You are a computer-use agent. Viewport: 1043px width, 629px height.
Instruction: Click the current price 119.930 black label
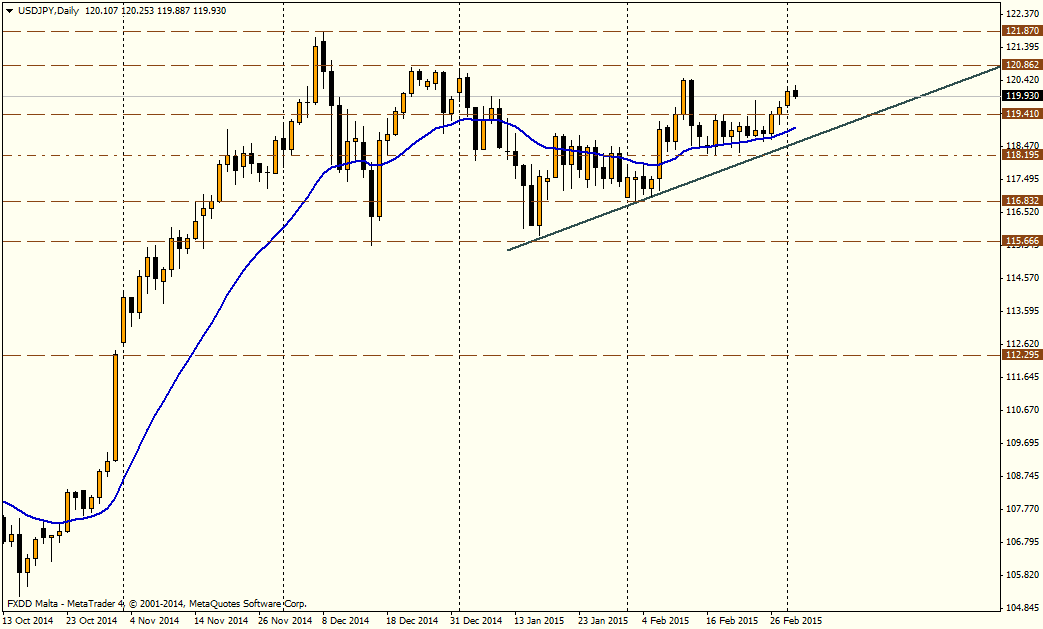coord(1021,96)
